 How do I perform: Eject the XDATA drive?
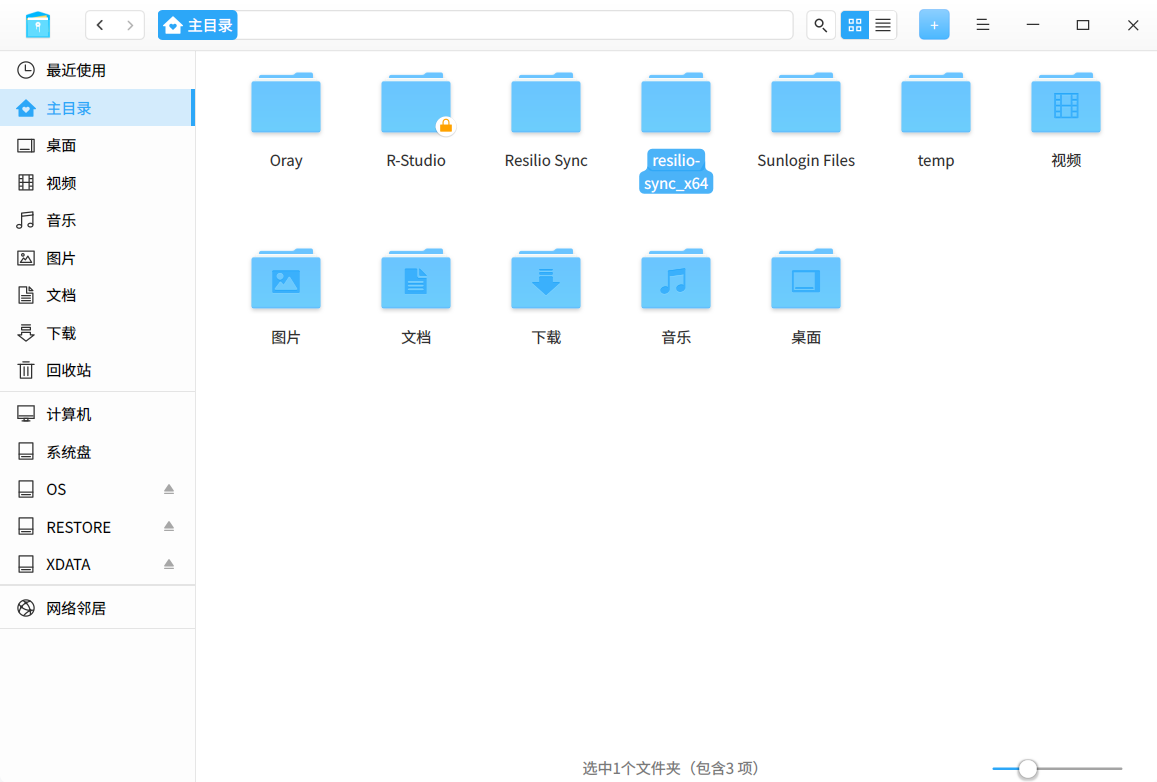pos(169,564)
